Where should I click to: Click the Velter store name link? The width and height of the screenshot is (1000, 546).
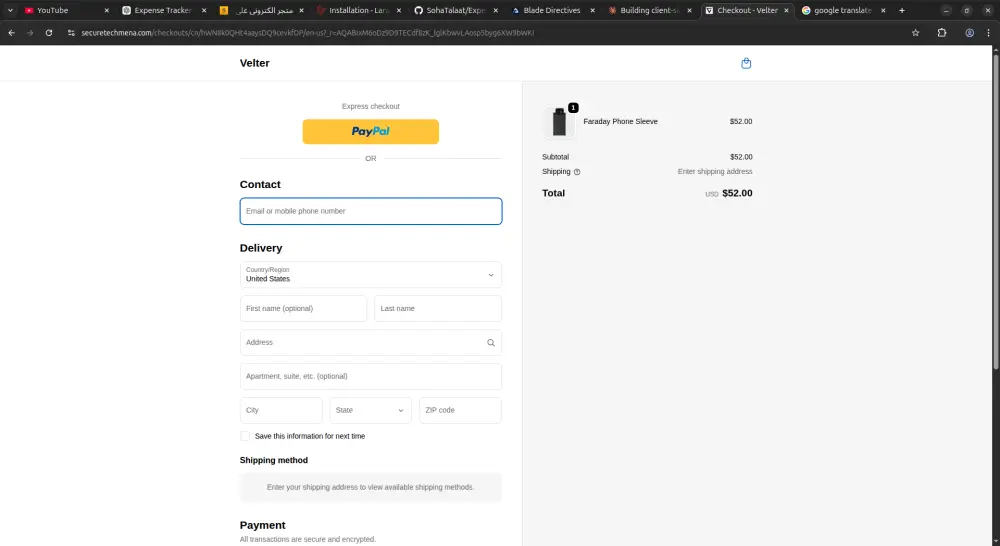click(255, 63)
